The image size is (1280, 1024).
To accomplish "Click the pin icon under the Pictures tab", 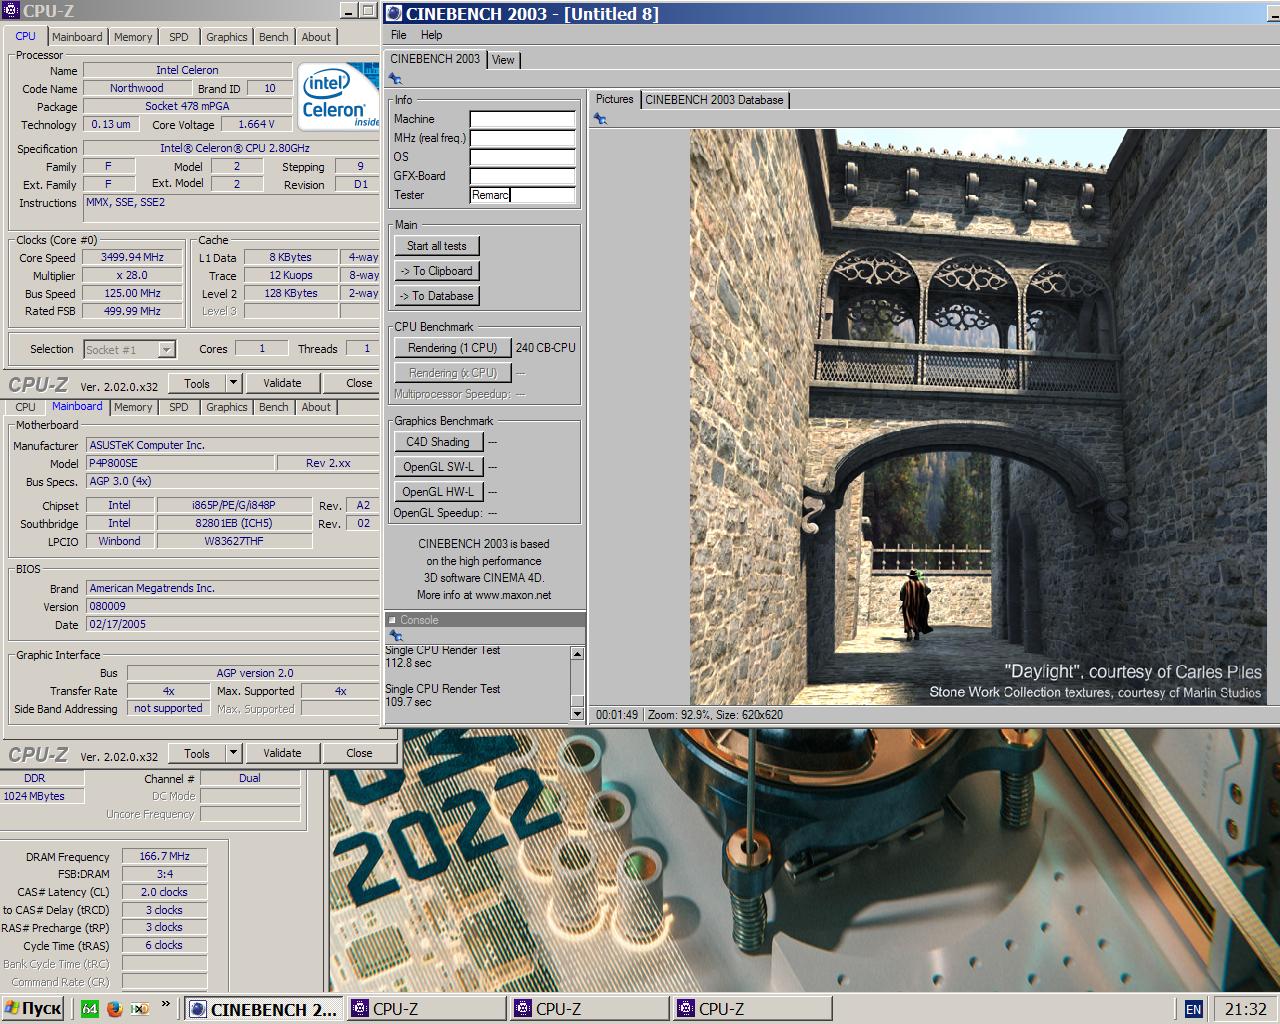I will click(600, 119).
